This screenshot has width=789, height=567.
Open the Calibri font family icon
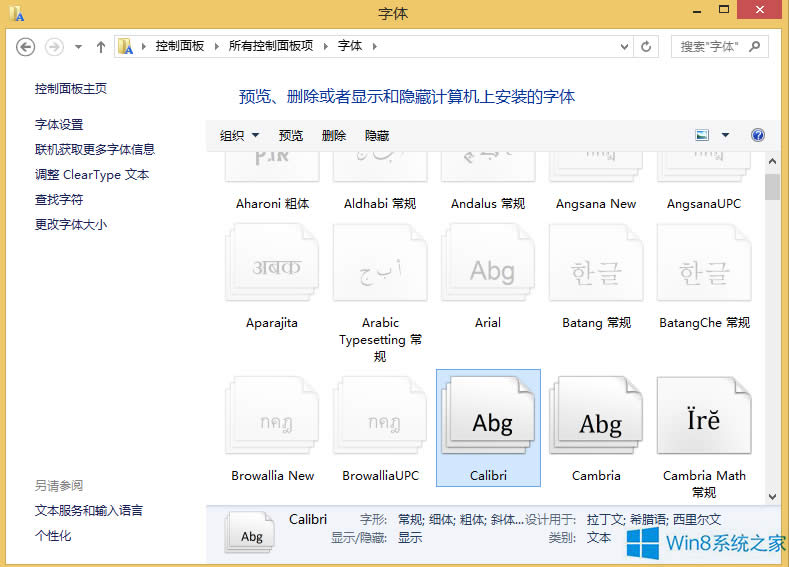point(488,416)
